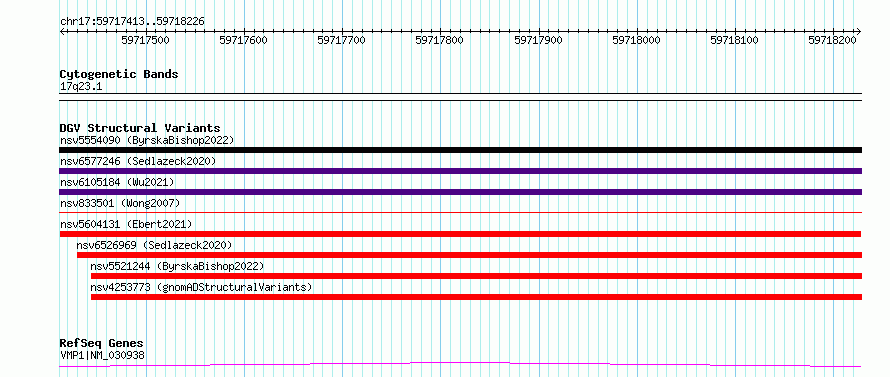Click ruler position 59717800
890x377 pixels.
coord(440,40)
